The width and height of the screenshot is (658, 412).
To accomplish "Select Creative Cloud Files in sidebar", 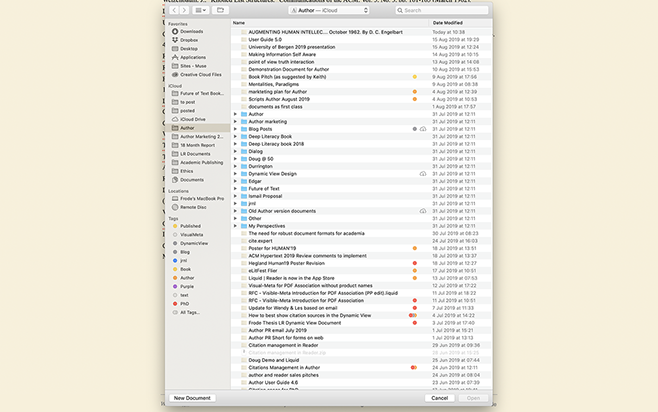I will (x=201, y=74).
